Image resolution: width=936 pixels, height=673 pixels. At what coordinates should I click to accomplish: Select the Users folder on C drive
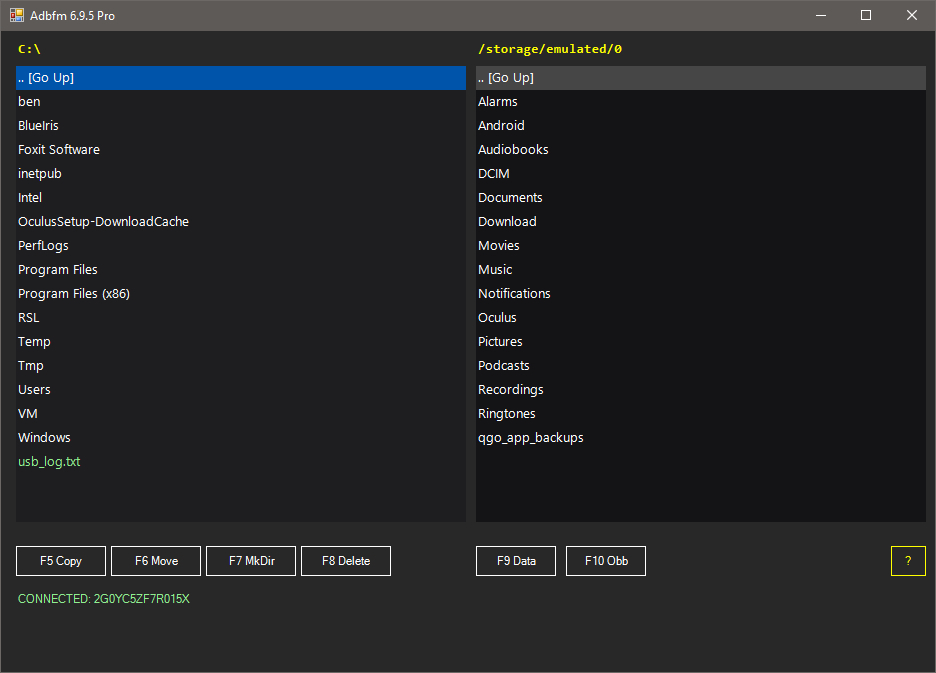[241, 389]
